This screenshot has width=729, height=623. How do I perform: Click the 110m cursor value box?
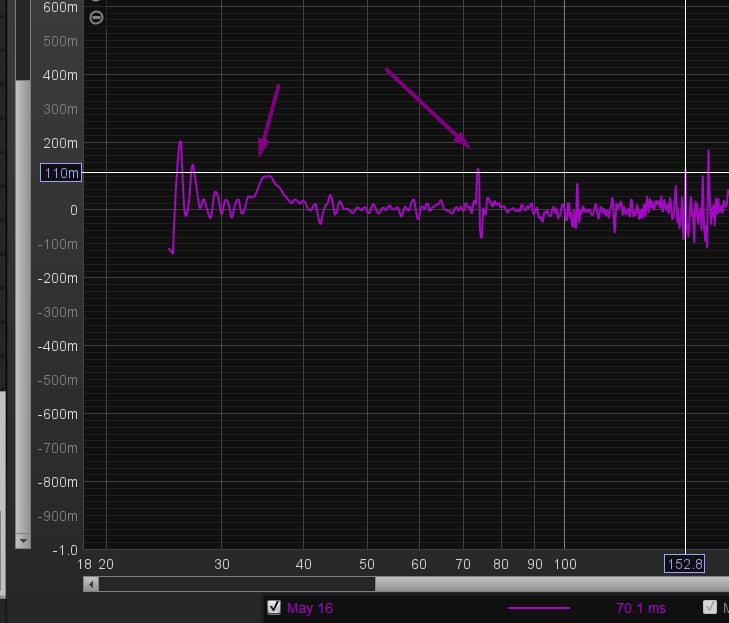click(x=61, y=173)
